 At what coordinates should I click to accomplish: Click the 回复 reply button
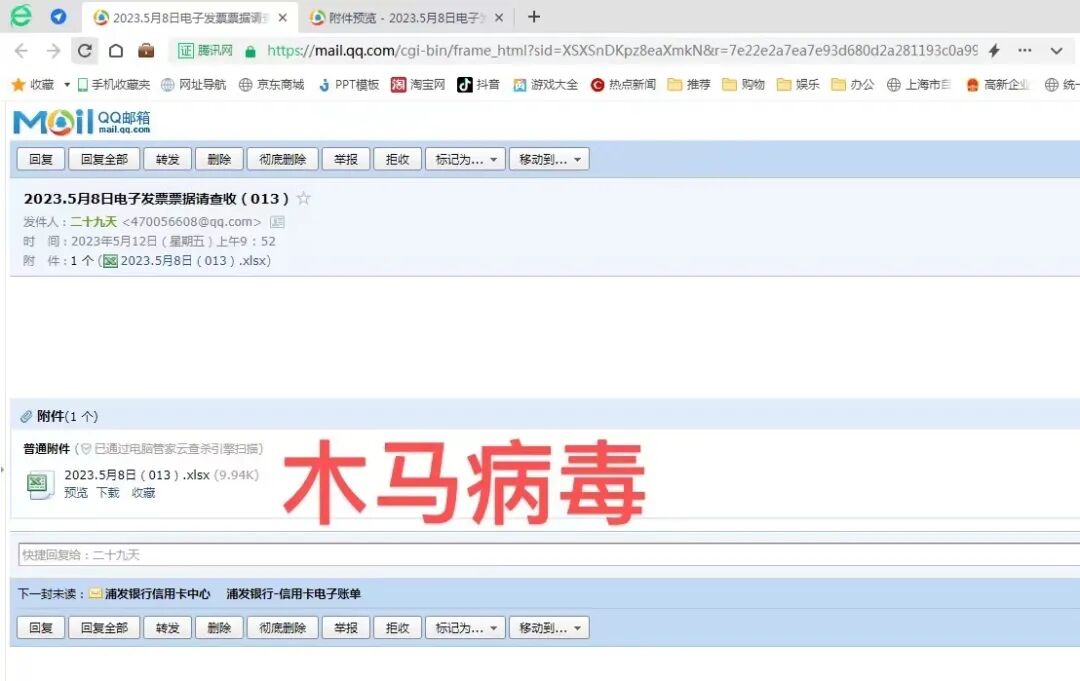coord(40,158)
